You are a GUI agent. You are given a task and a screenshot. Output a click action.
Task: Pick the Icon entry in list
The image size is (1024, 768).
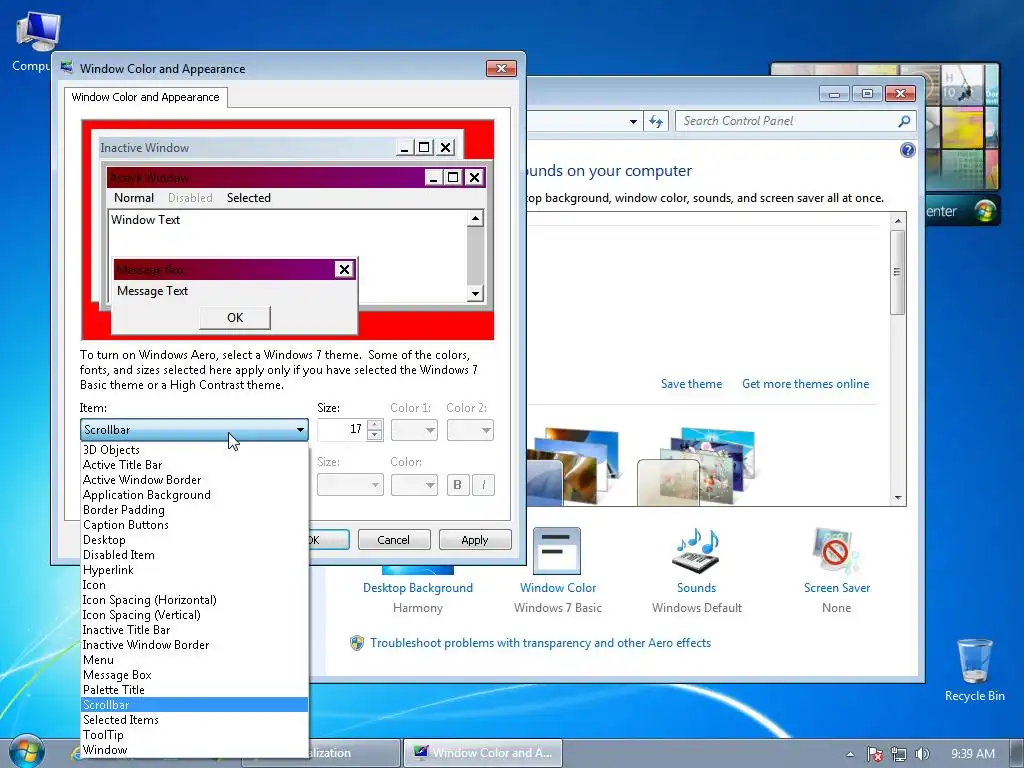[x=194, y=584]
